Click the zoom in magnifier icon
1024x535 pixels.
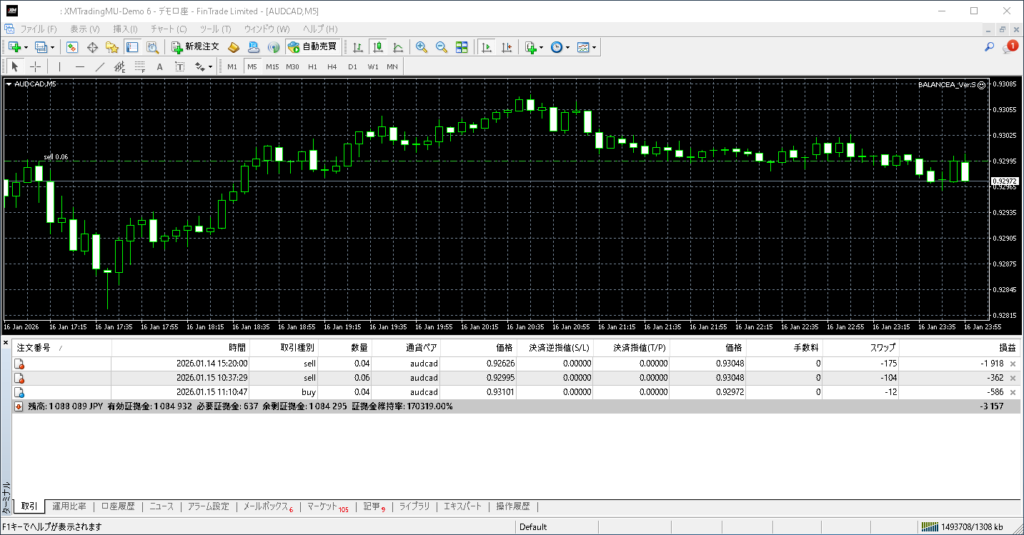click(422, 47)
